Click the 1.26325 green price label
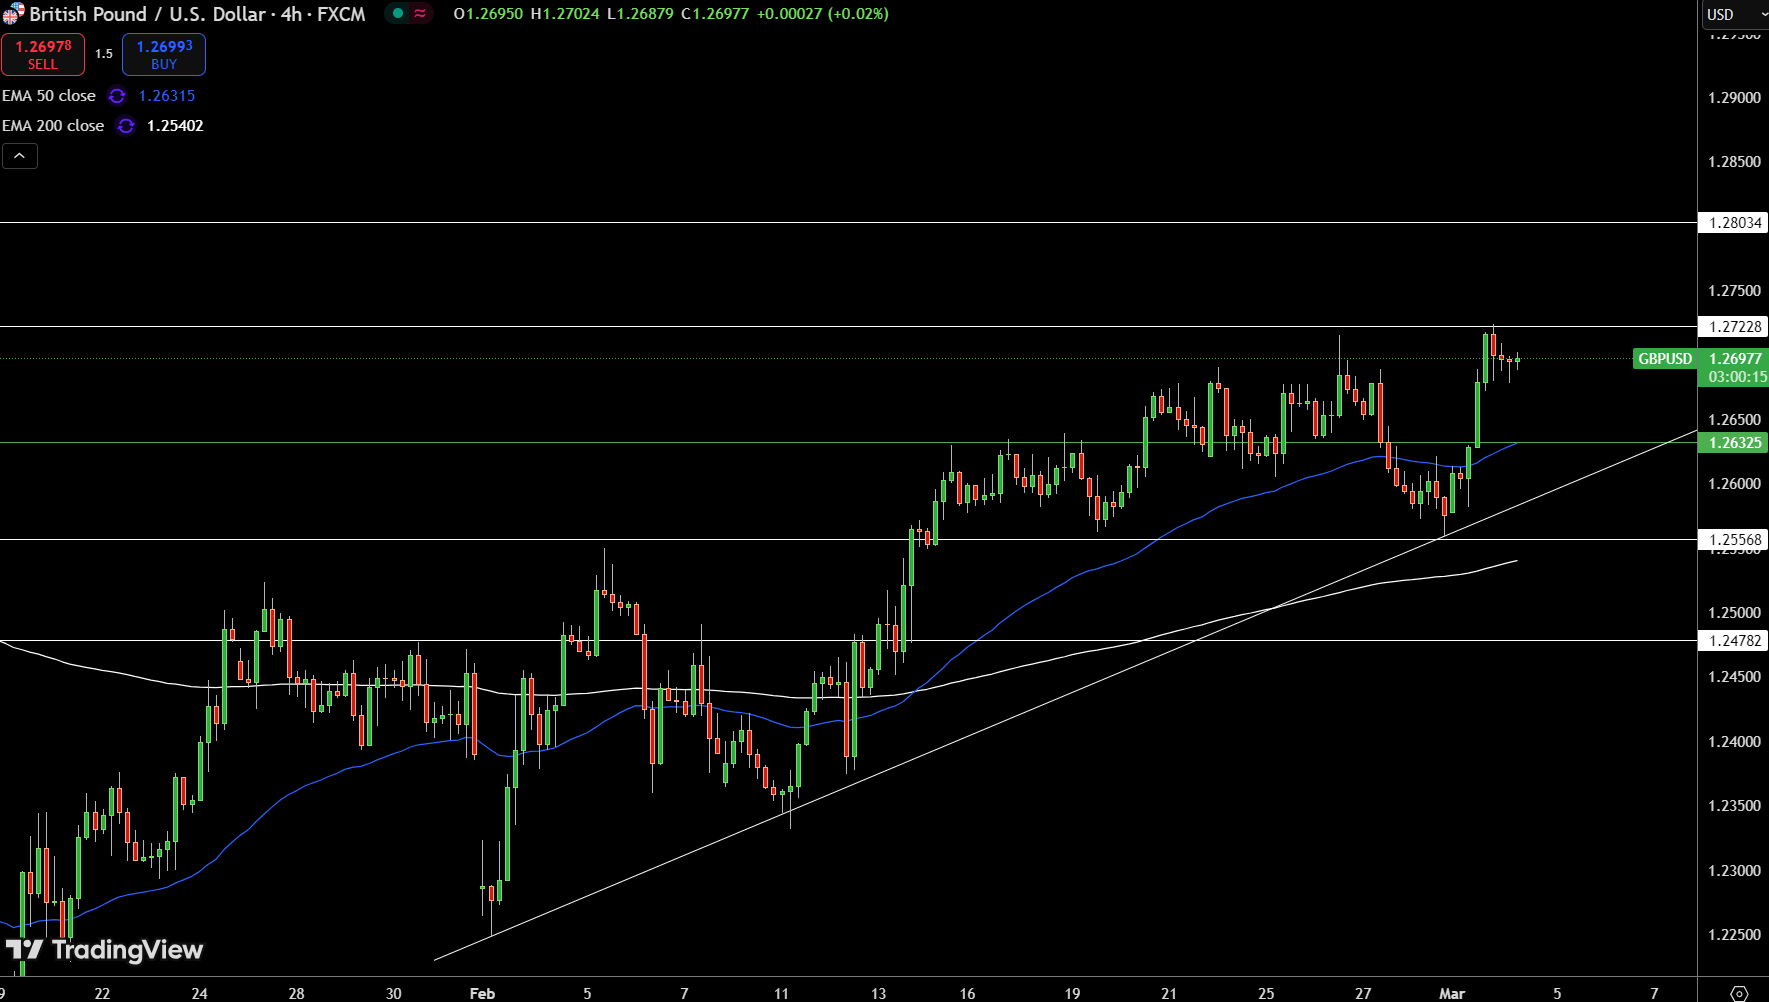1769x1002 pixels. coord(1734,443)
